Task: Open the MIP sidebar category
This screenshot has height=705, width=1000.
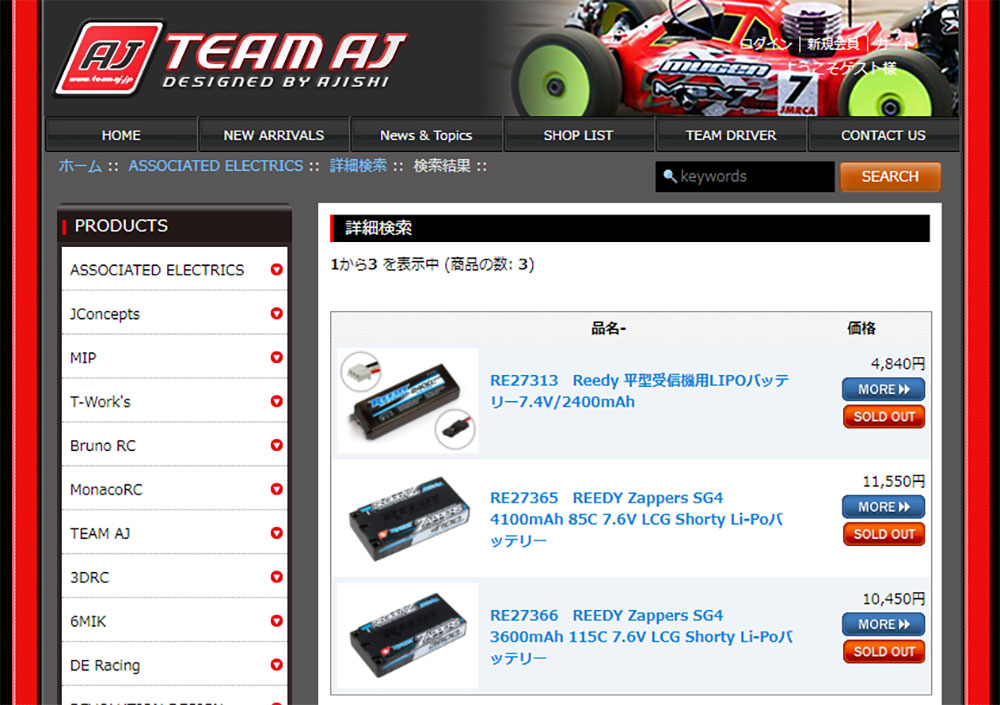Action: (x=83, y=357)
